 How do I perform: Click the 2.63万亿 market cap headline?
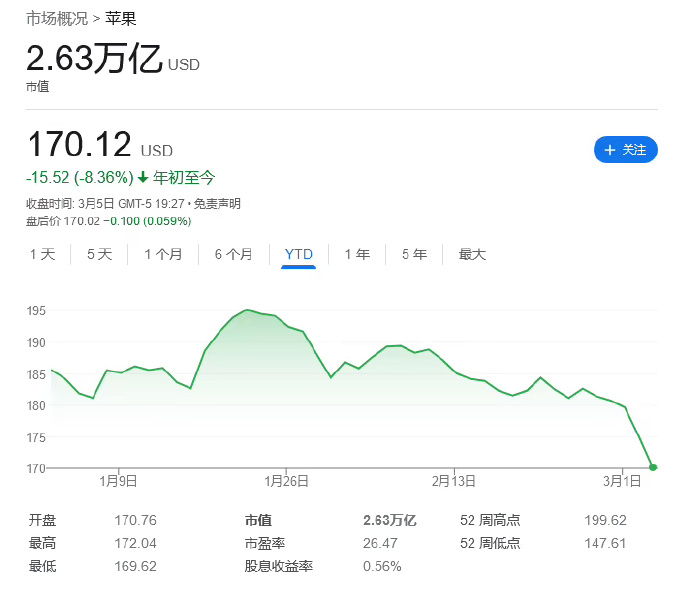[x=95, y=58]
